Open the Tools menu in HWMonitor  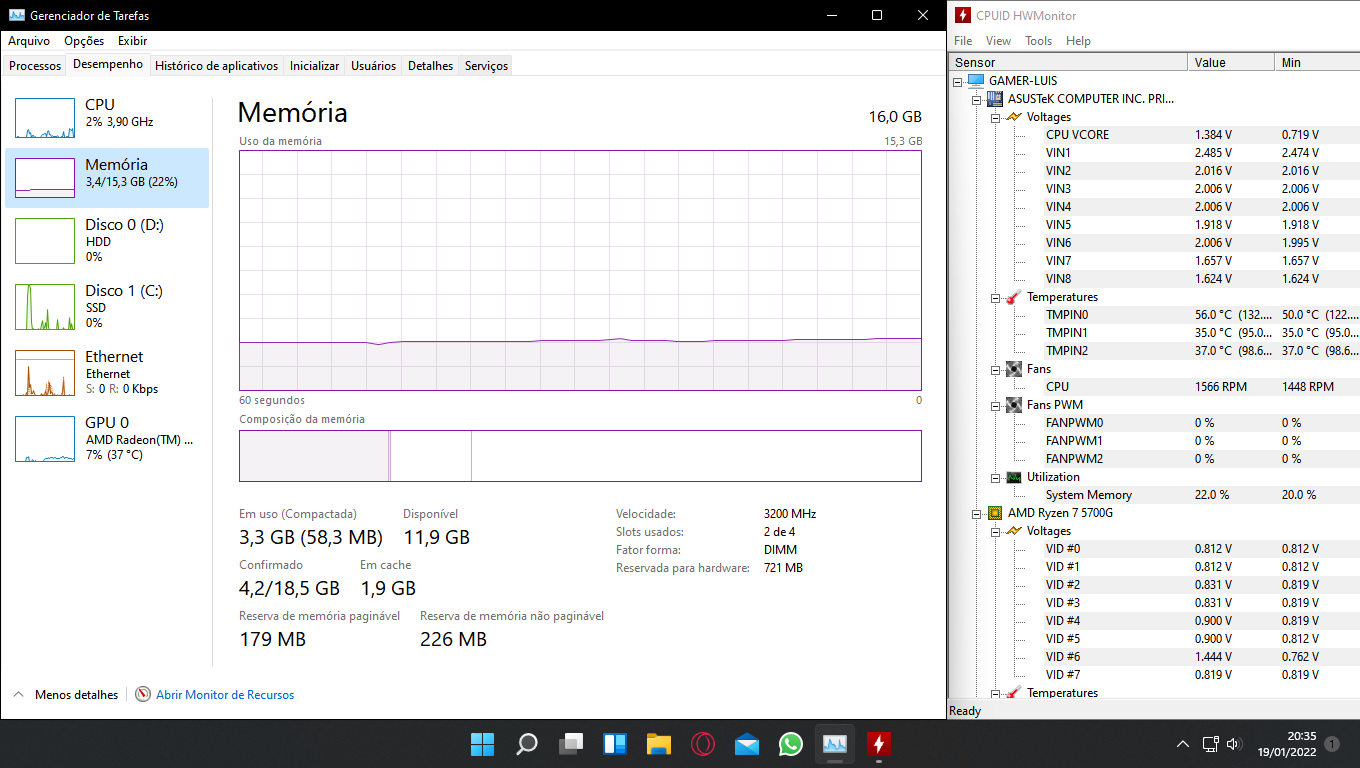(x=1038, y=41)
